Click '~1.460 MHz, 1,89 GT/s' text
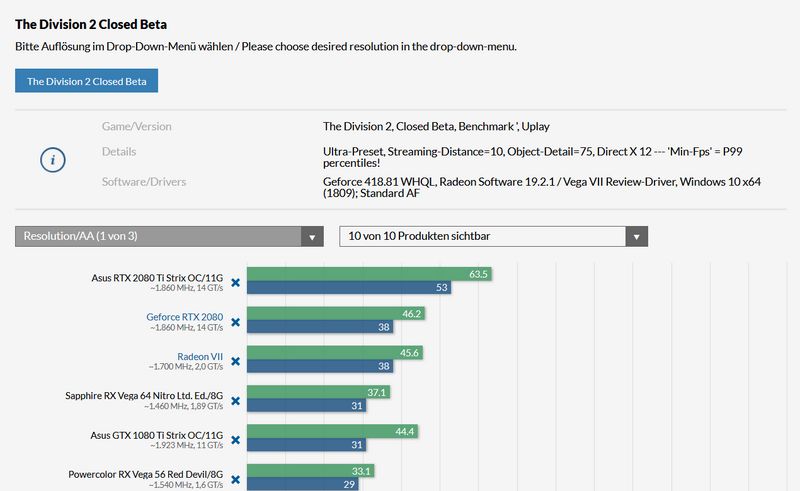 [183, 406]
